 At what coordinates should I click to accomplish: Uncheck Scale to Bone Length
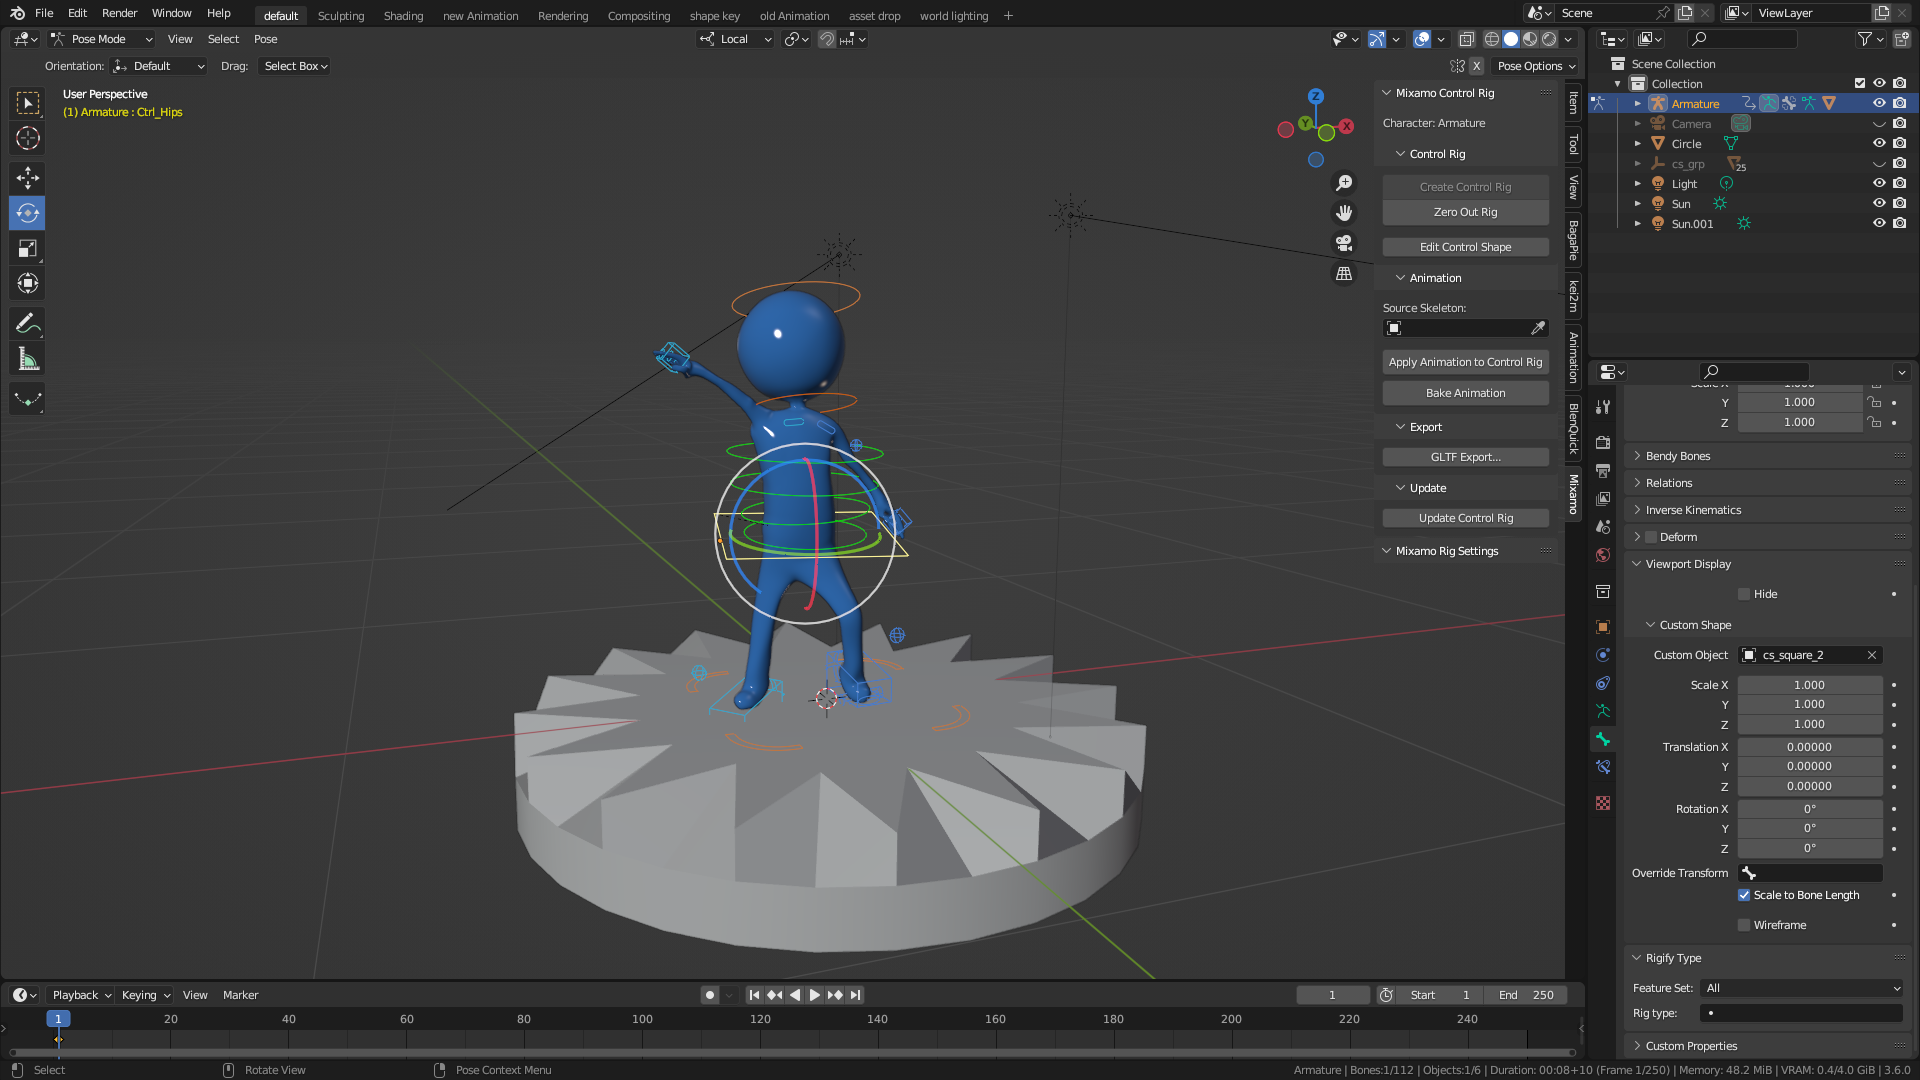(1744, 895)
